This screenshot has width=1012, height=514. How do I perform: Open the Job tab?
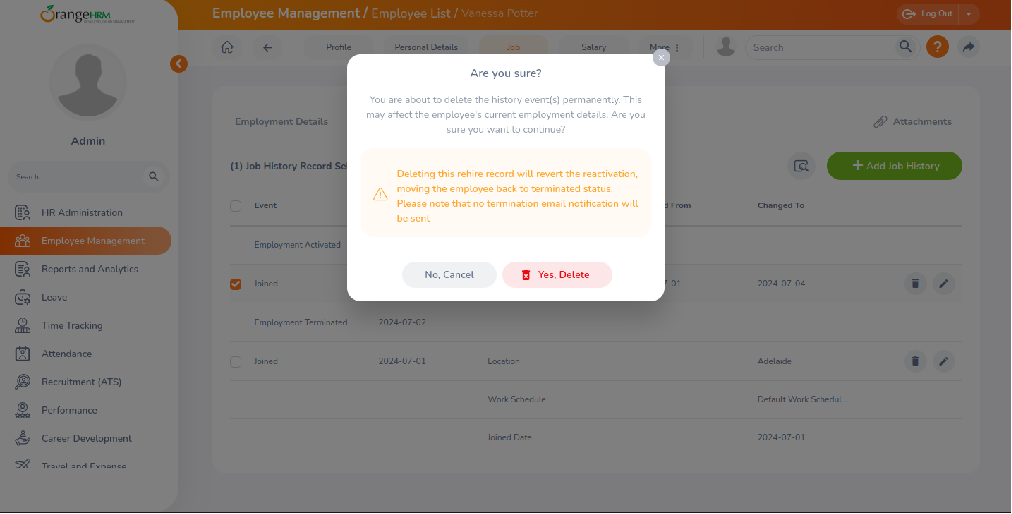513,47
